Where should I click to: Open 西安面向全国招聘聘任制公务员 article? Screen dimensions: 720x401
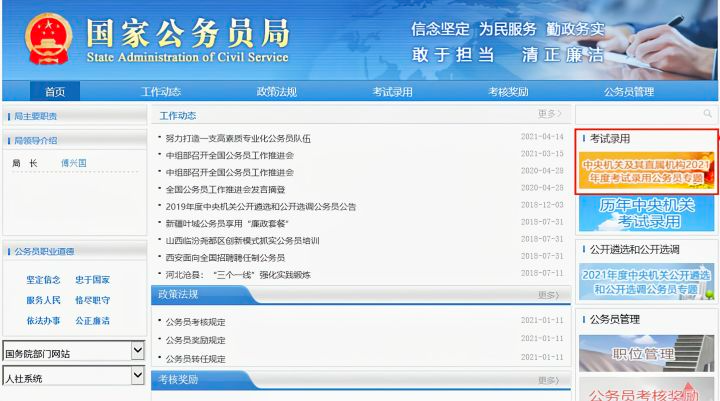225,257
